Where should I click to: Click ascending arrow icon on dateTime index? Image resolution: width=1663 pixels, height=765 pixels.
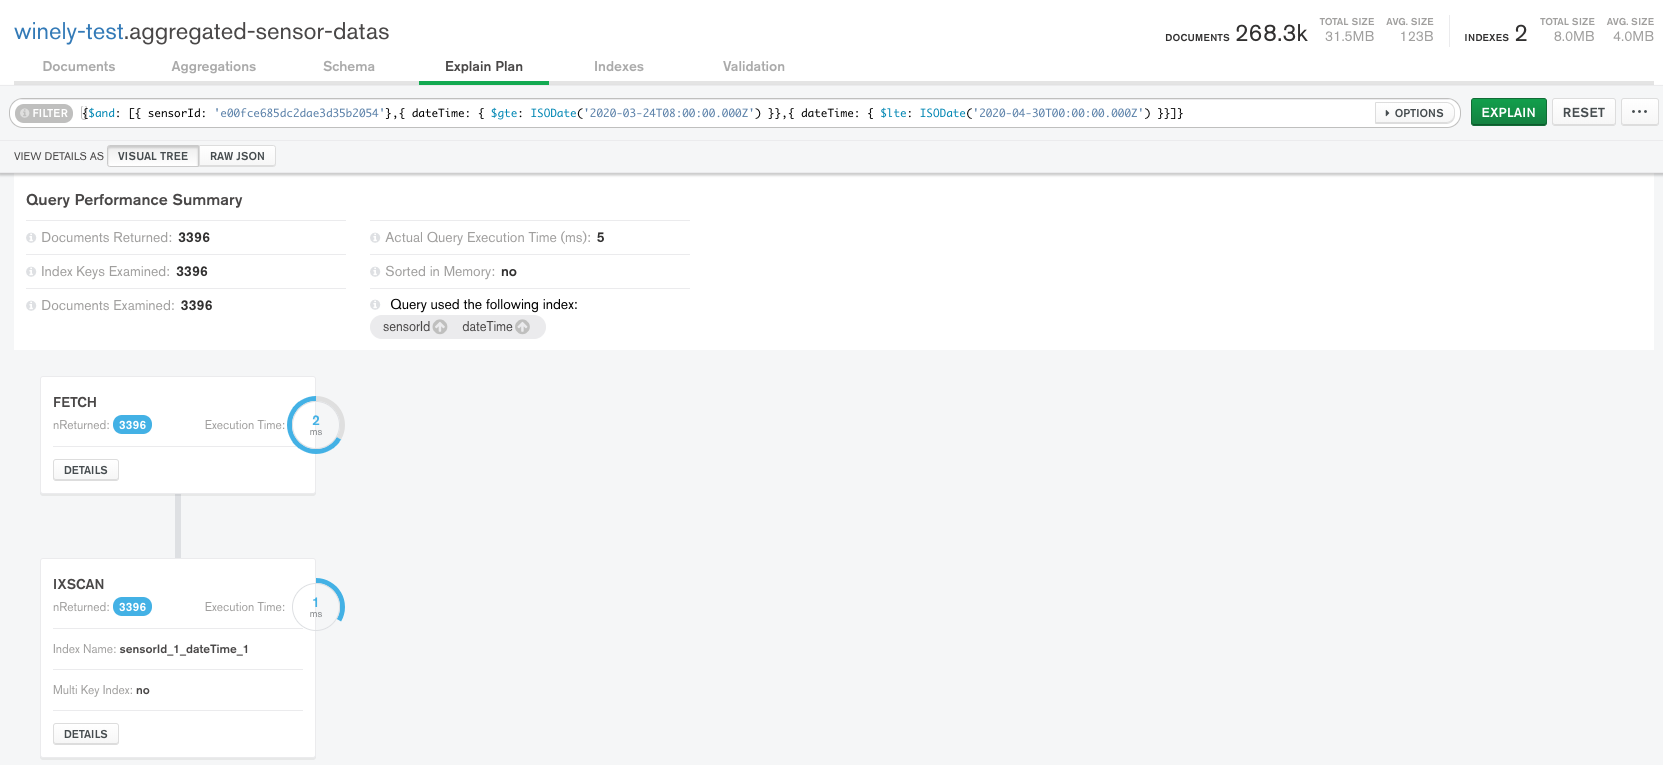[x=522, y=327]
